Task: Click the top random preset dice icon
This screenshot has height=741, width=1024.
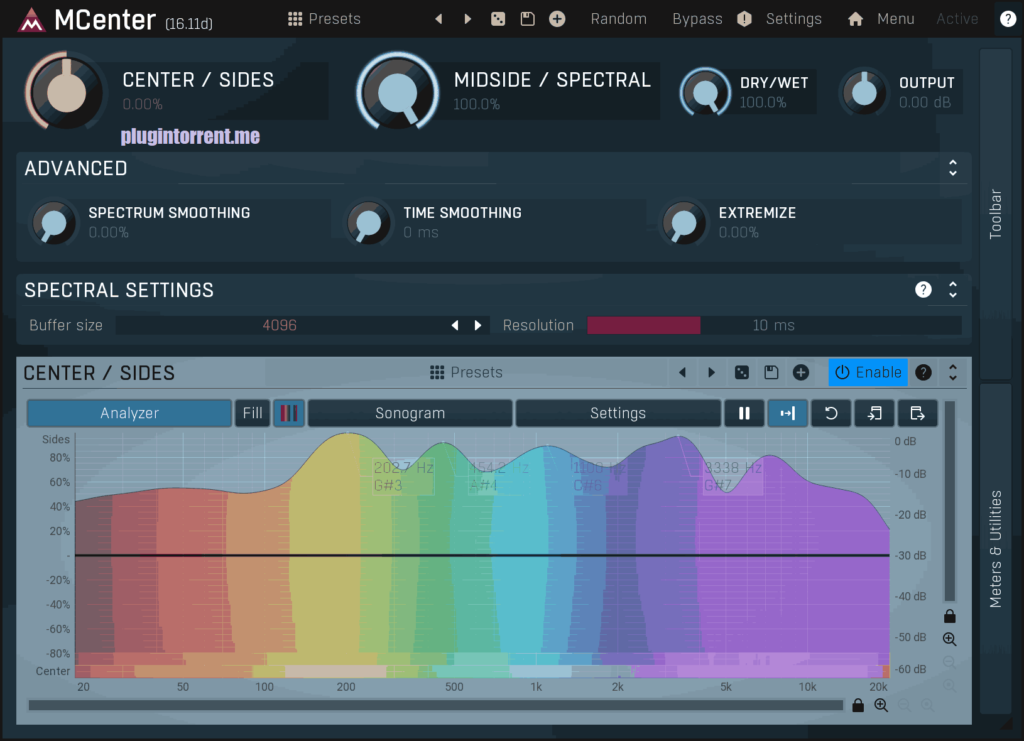Action: [498, 19]
